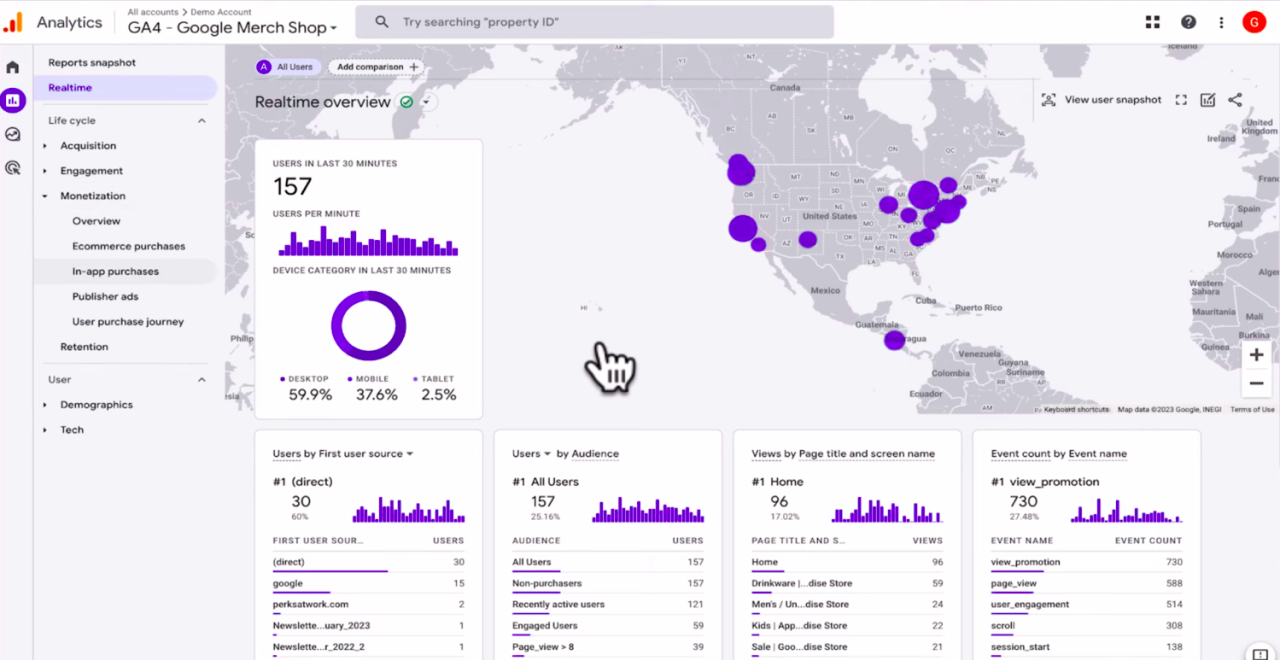Open the Realtime overview dropdown arrow
Image resolution: width=1280 pixels, height=660 pixels.
pos(425,101)
